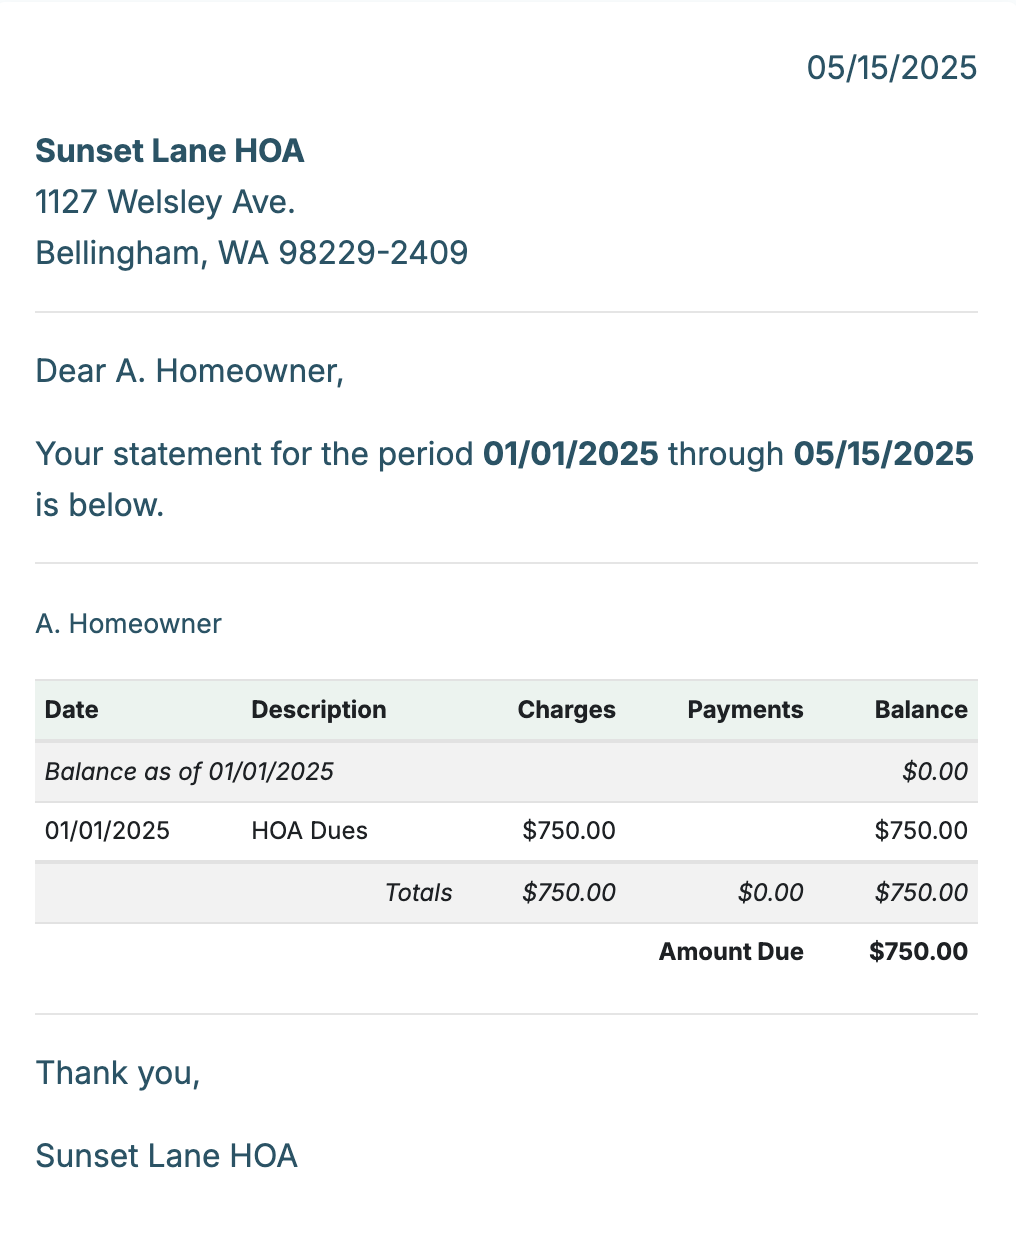1016x1250 pixels.
Task: Click the Totals label
Action: click(x=419, y=893)
